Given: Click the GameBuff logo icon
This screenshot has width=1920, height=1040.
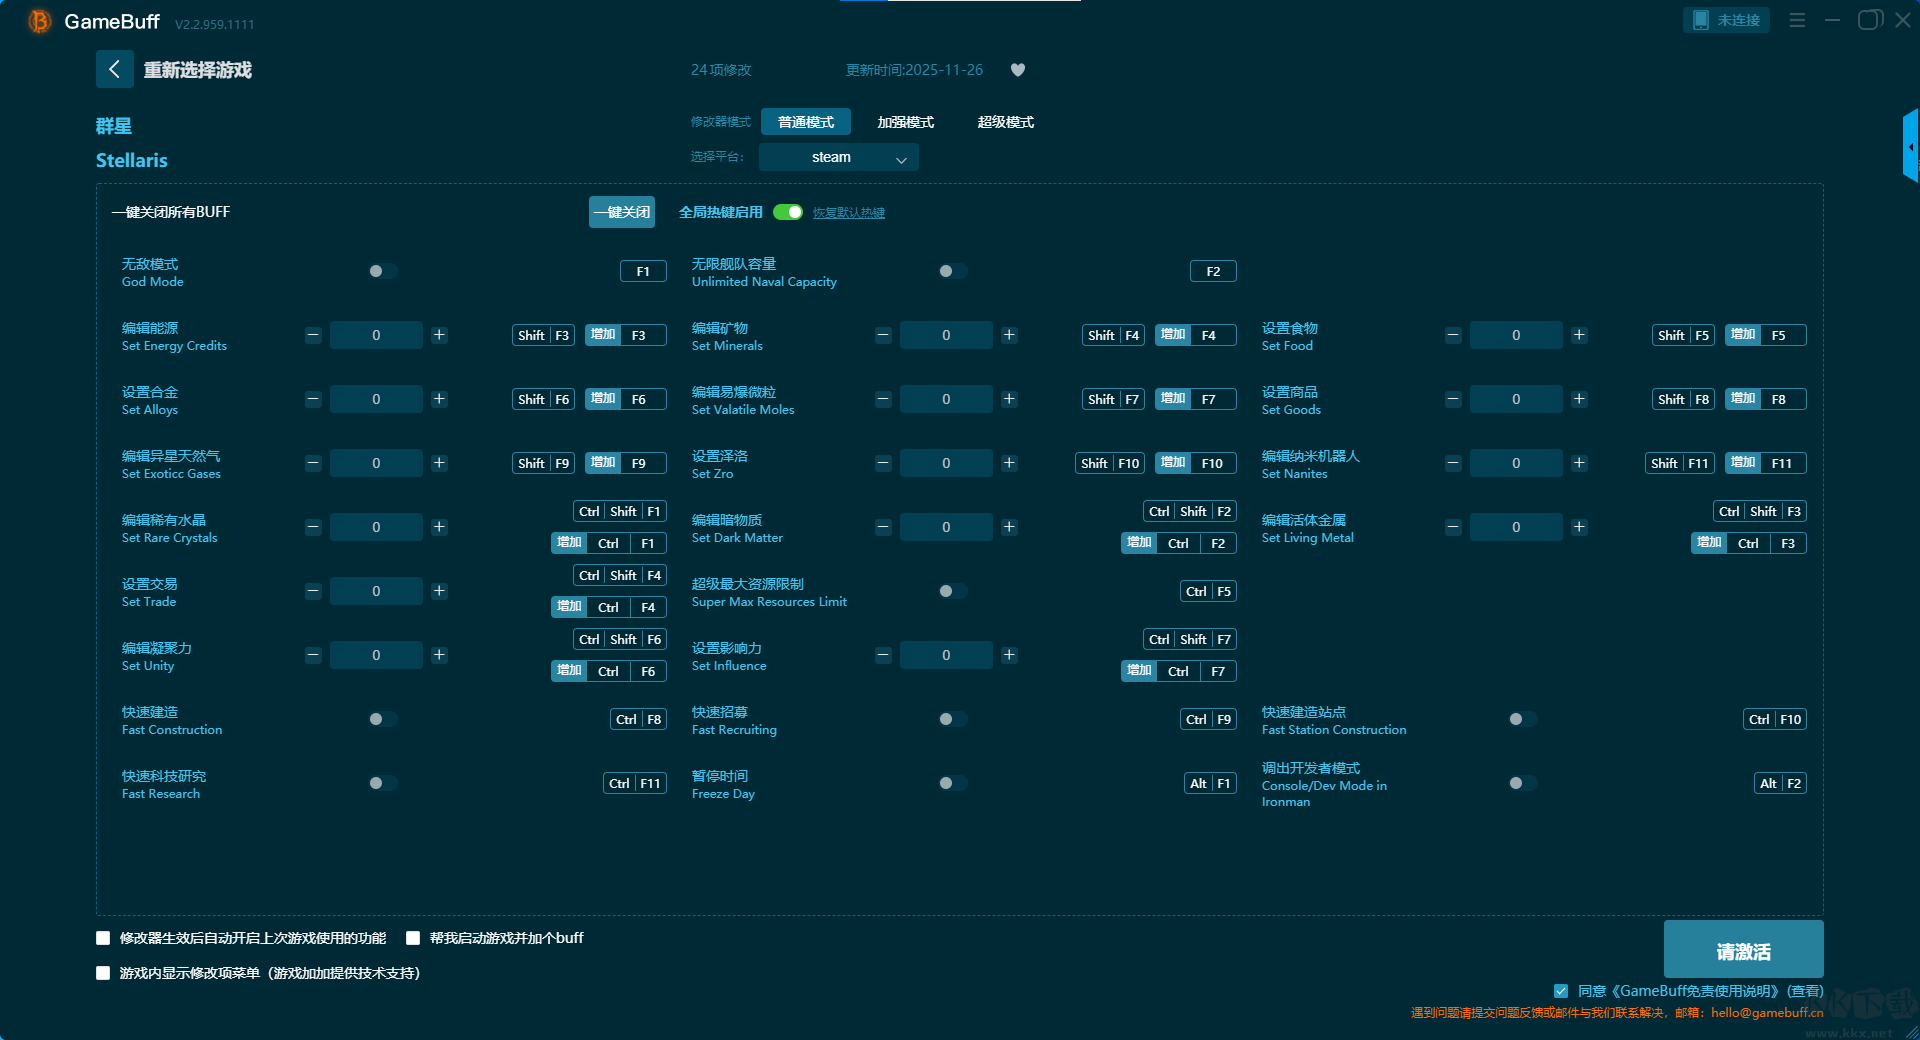Looking at the screenshot, I should 40,21.
